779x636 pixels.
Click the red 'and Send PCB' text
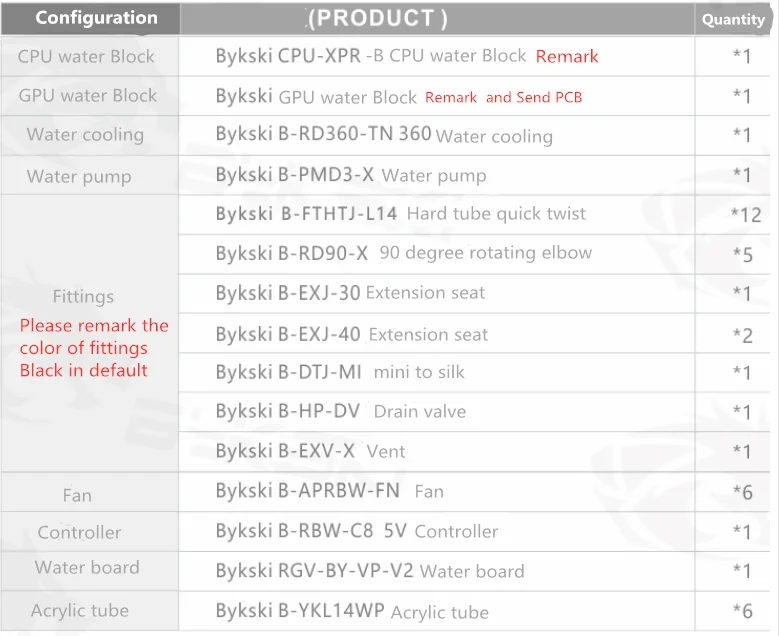point(534,97)
